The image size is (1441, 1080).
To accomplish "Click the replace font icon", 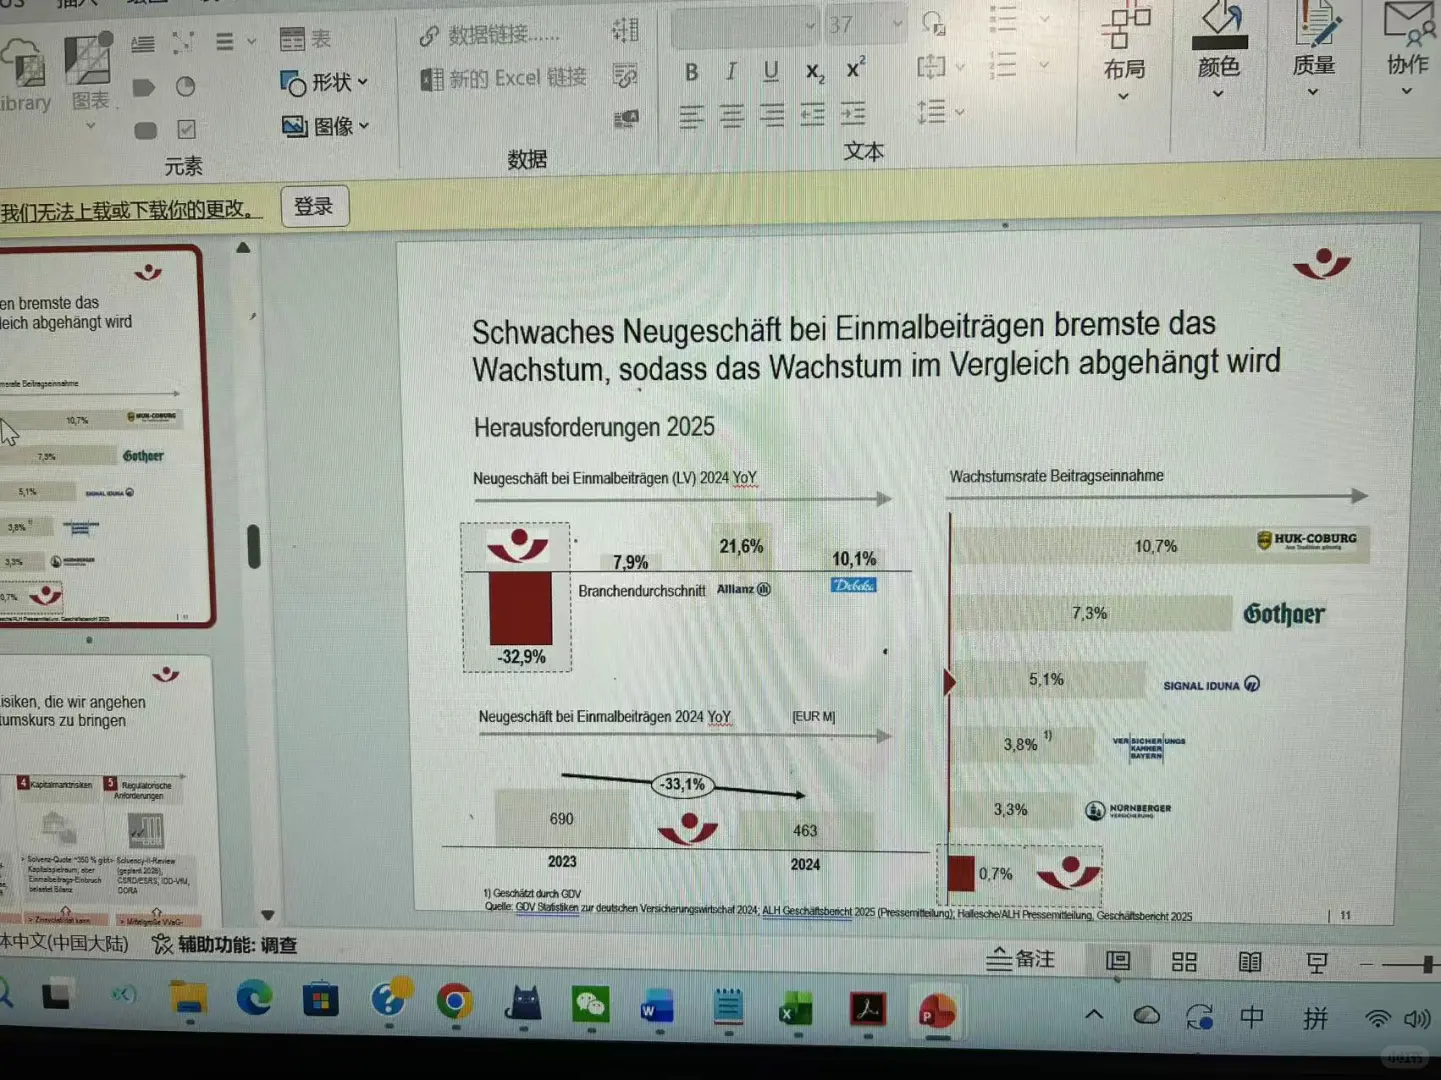I will pos(933,23).
